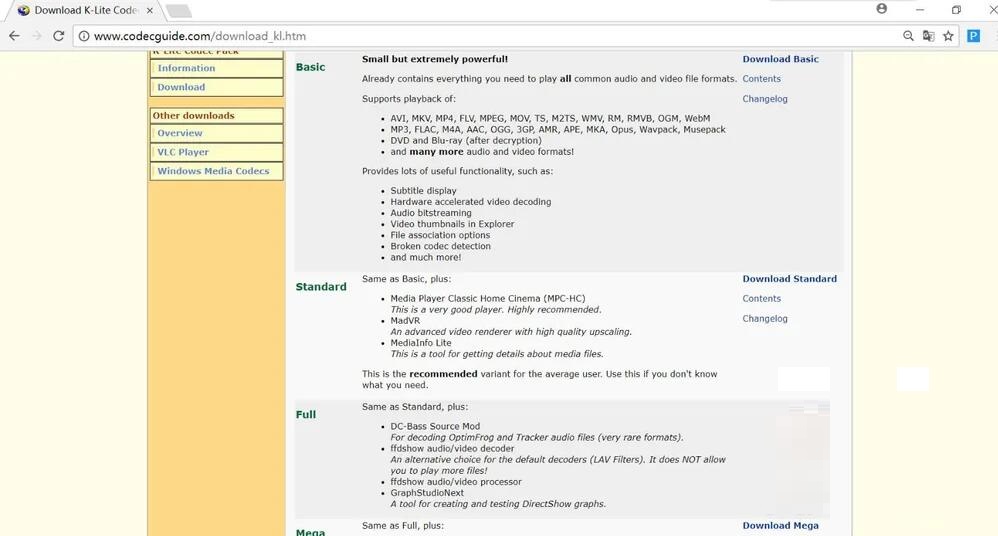Click the Download Basic link
Viewport: 998px width, 536px height.
tap(780, 59)
